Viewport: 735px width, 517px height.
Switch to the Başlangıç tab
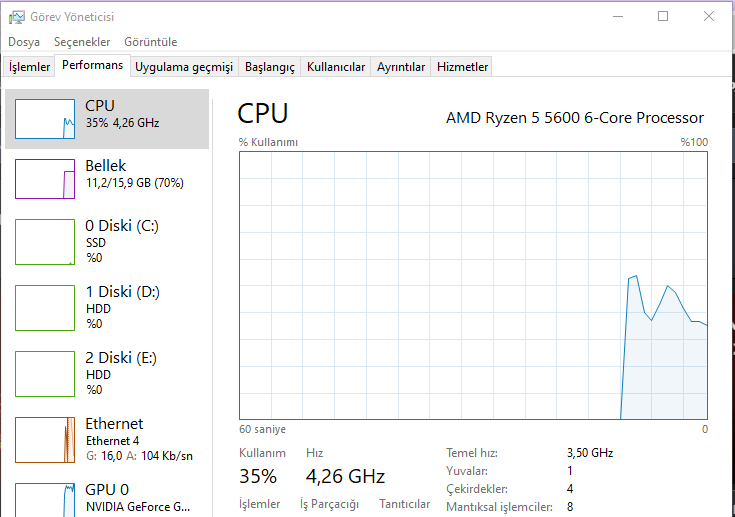(x=270, y=67)
